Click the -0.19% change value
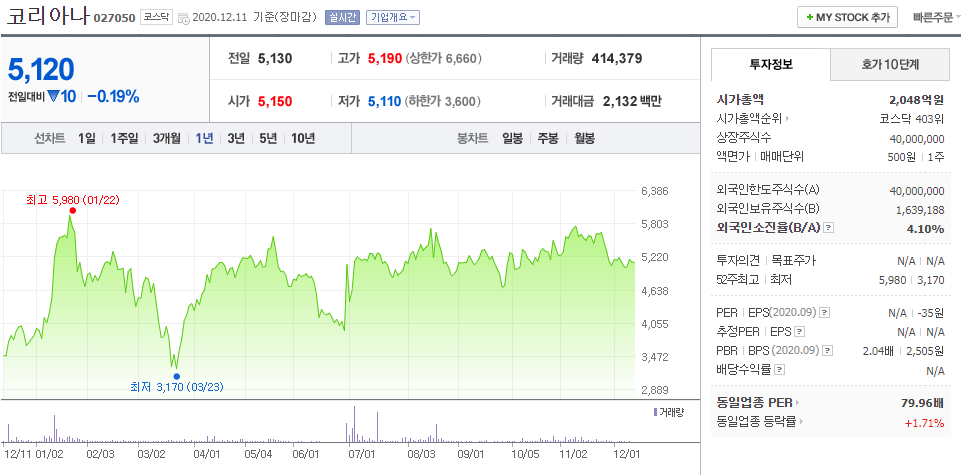961x475 pixels. [113, 96]
